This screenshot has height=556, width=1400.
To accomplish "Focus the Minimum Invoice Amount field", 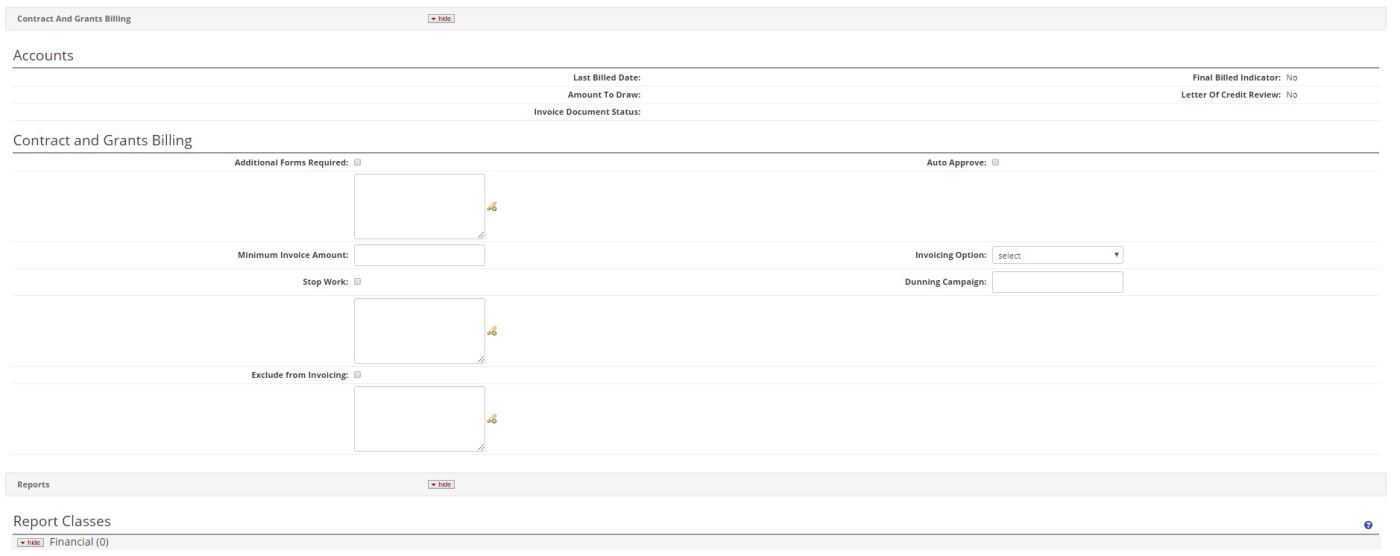I will [x=419, y=256].
